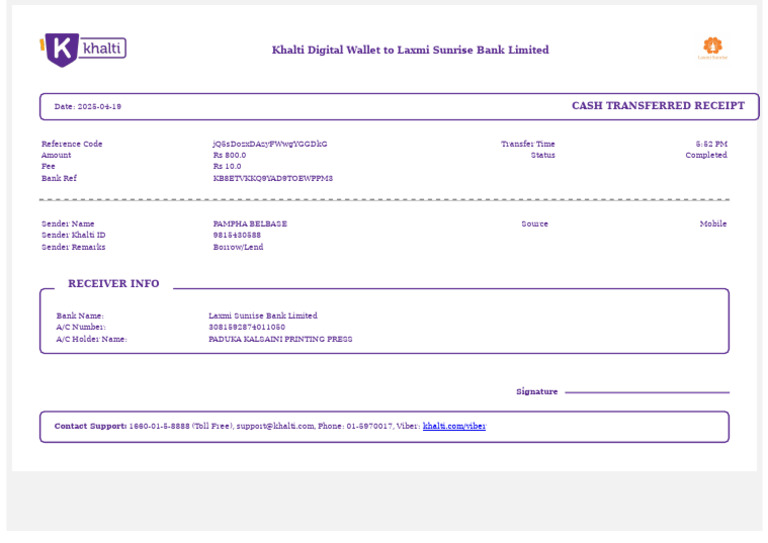Click the Bank Ref code value
This screenshot has height=543, width=768.
click(273, 178)
